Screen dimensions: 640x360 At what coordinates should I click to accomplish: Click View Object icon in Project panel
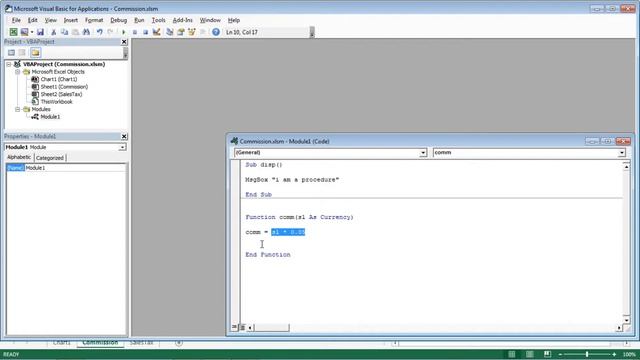pos(22,52)
